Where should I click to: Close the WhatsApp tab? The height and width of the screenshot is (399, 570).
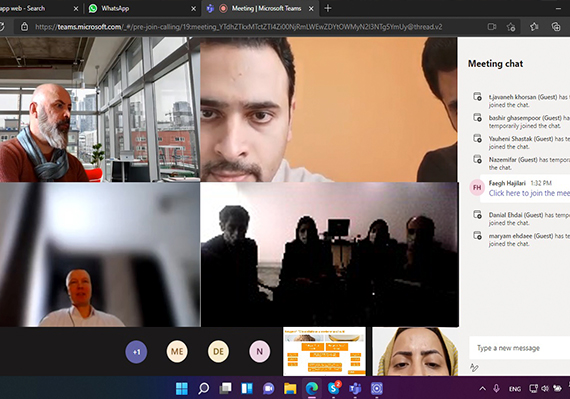click(194, 9)
